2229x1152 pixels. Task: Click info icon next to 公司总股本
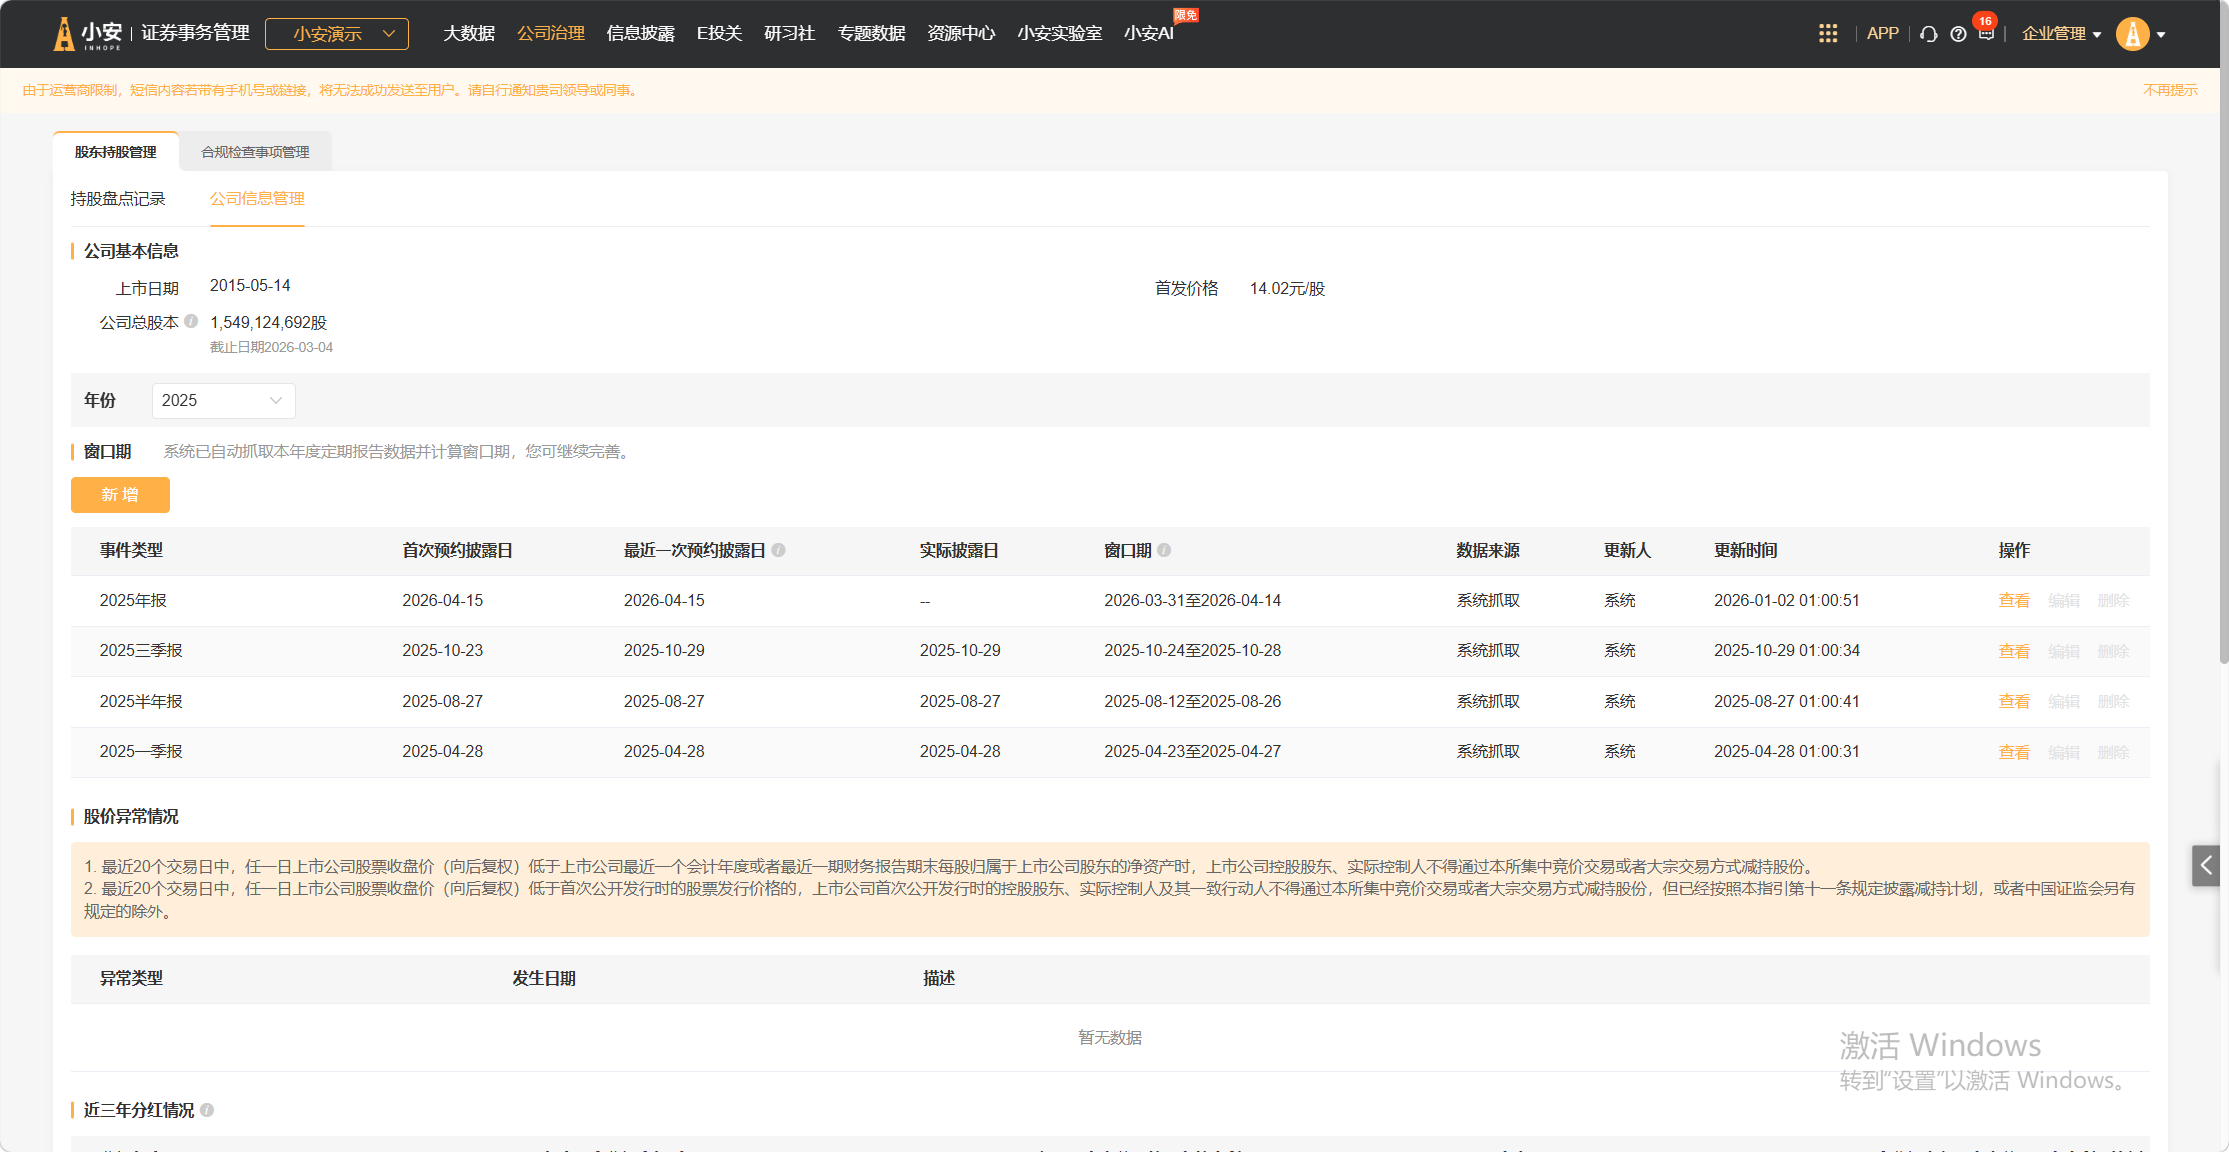pos(191,321)
